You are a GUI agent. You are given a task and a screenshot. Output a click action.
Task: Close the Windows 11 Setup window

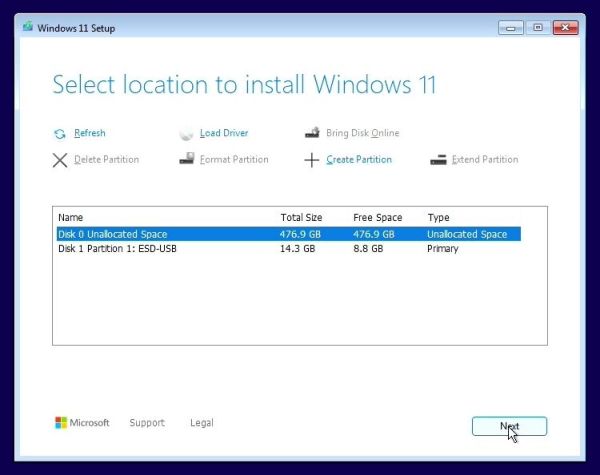coord(565,28)
